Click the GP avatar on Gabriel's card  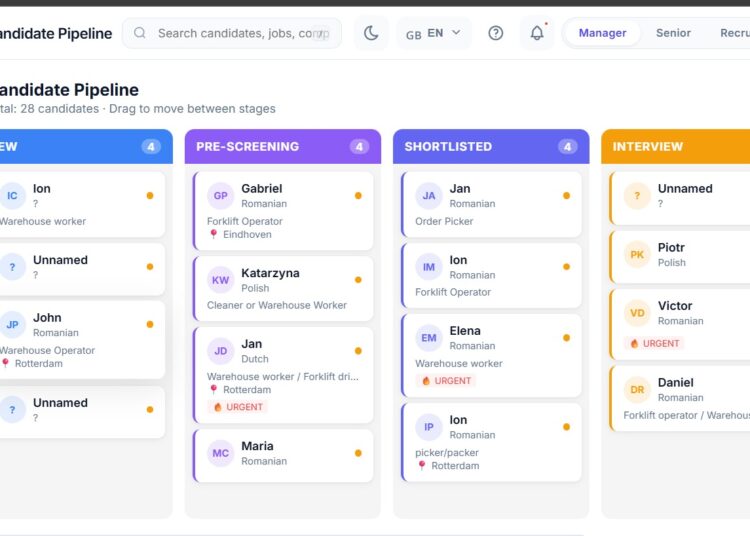coord(221,196)
